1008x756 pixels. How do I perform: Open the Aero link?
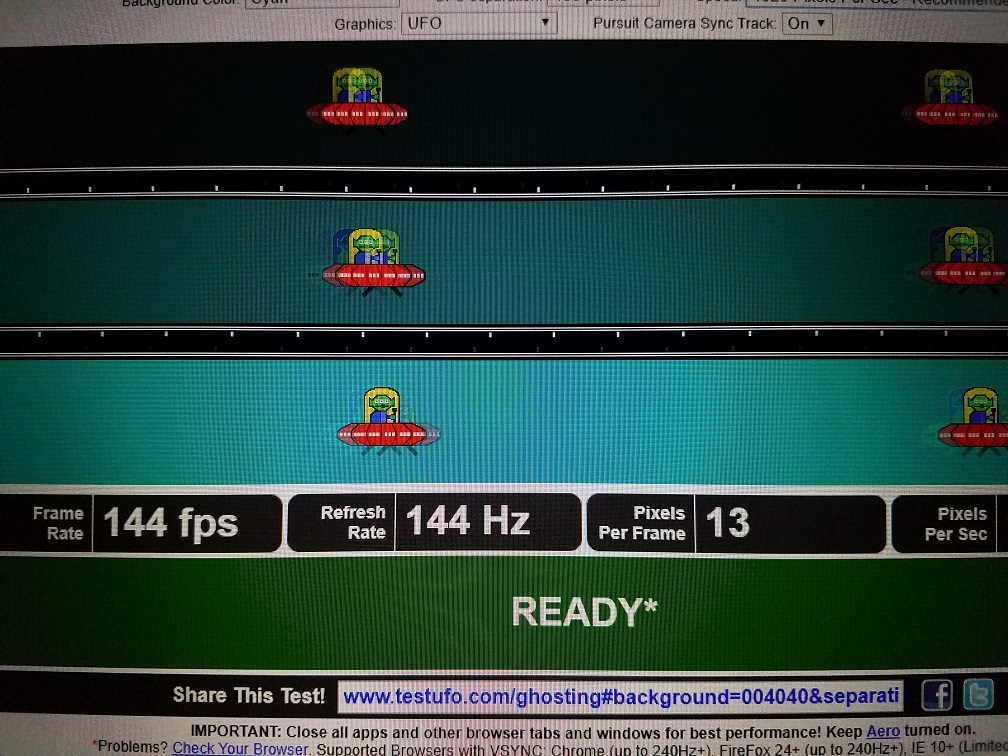pyautogui.click(x=883, y=731)
